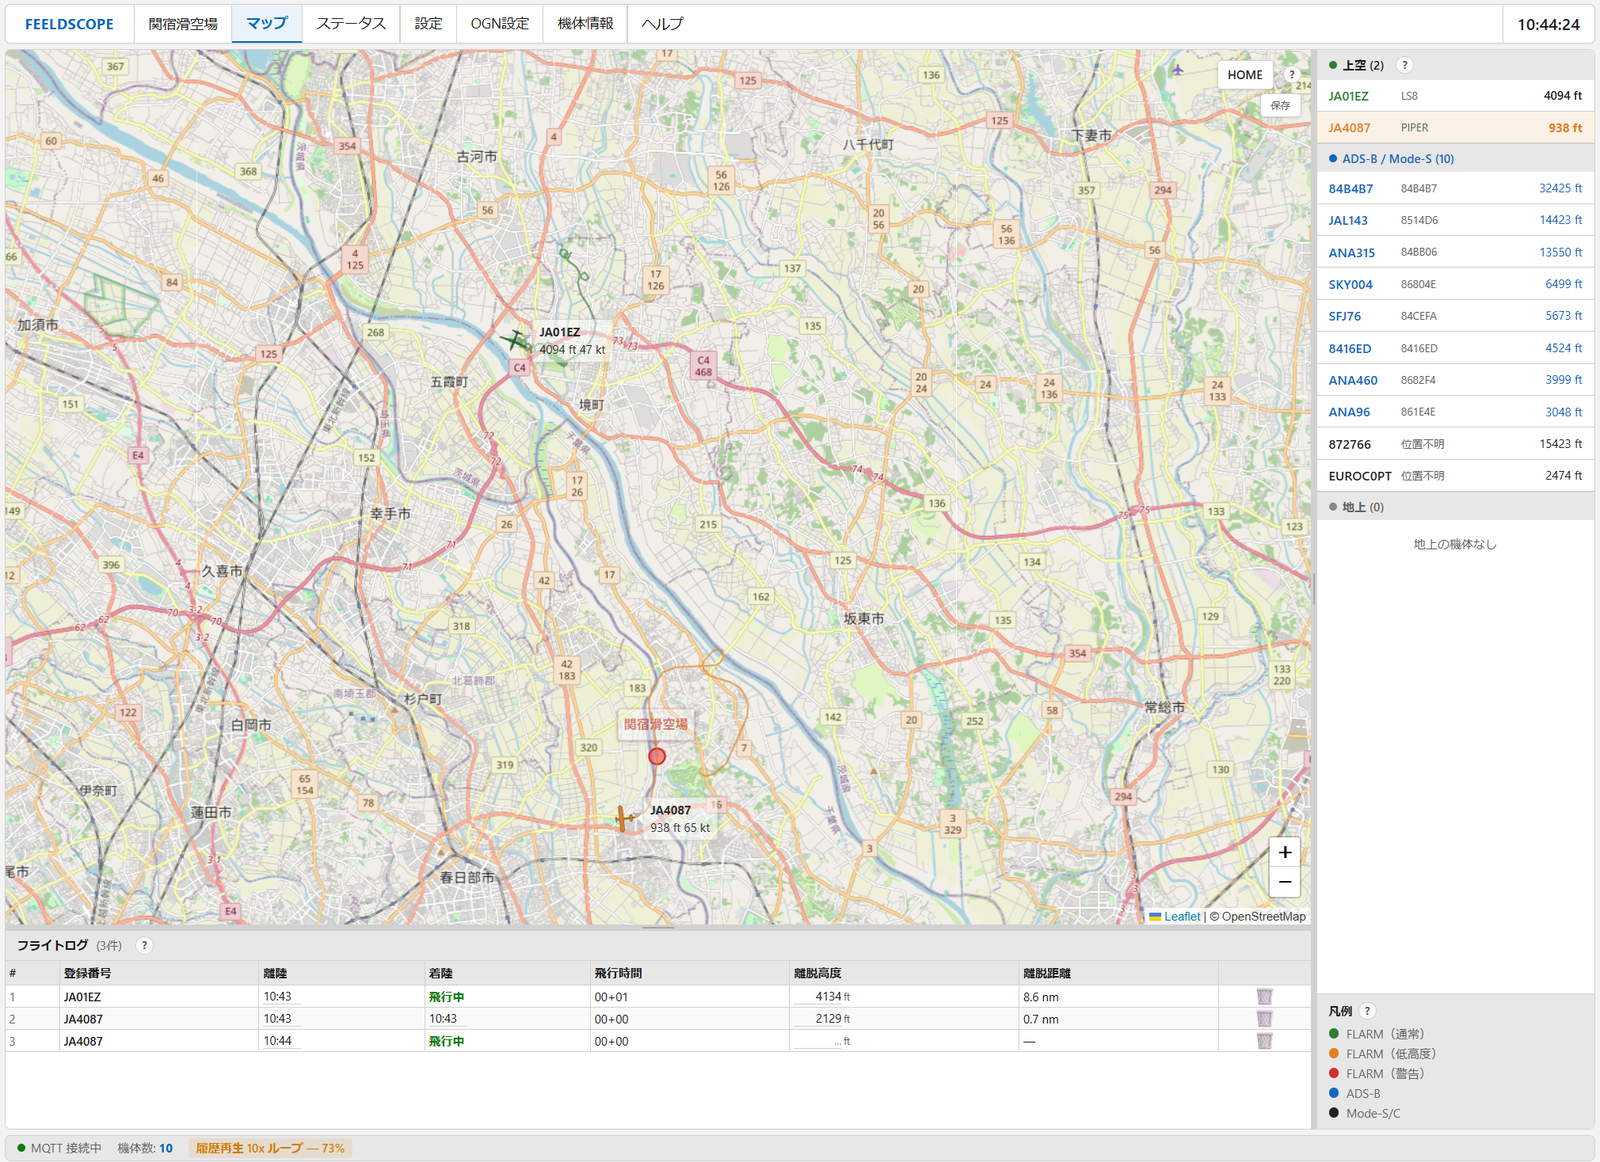Switch to the ステータス tab
The width and height of the screenshot is (1600, 1162).
351,24
